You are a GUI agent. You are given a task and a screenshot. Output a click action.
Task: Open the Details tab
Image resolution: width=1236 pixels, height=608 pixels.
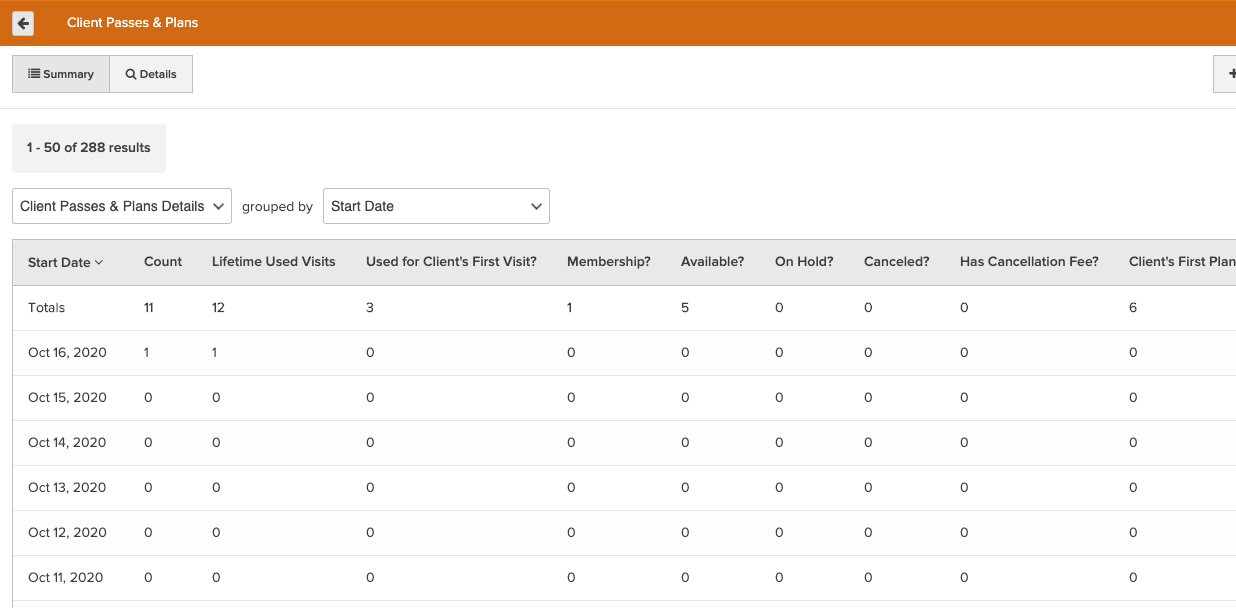(151, 74)
